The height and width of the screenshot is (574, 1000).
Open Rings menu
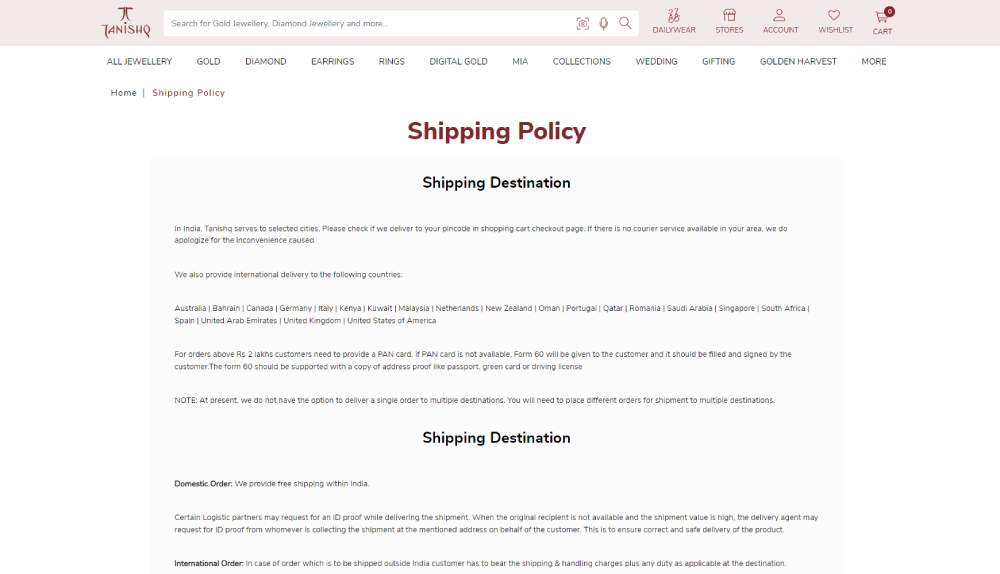(x=392, y=61)
